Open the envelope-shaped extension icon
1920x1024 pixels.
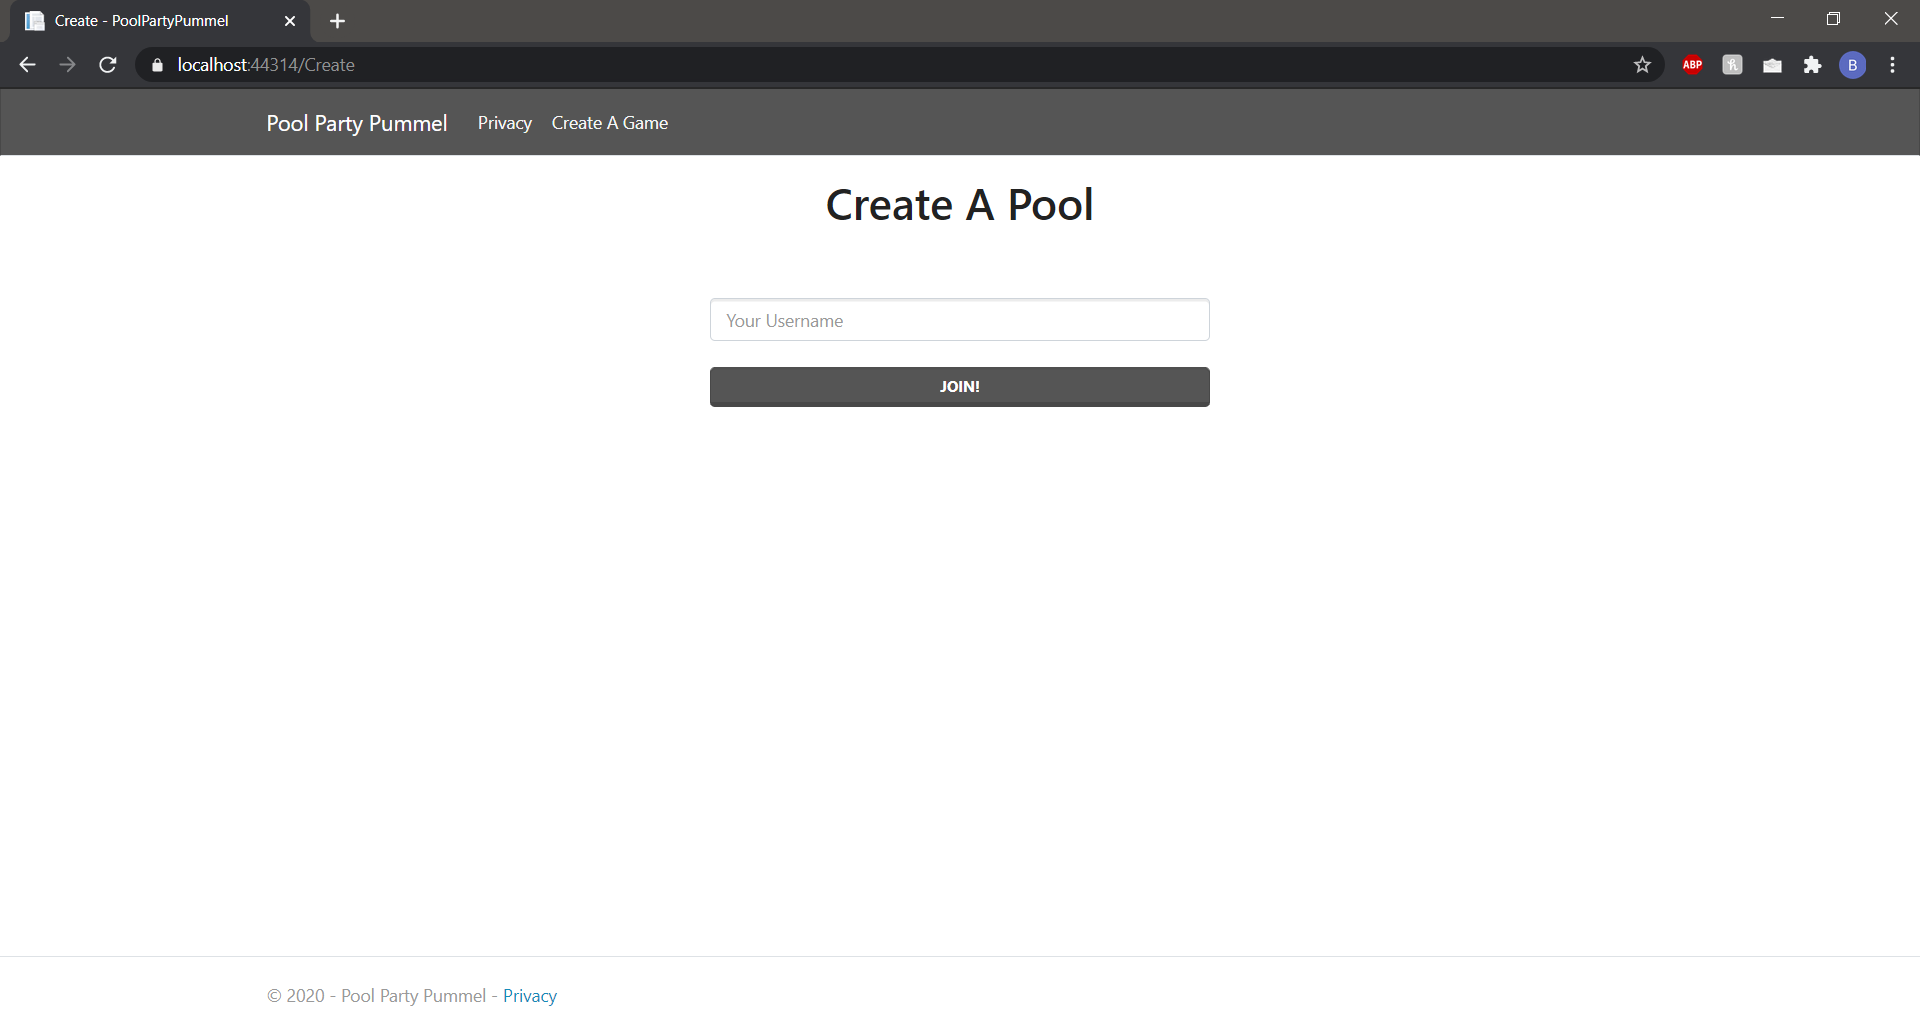[1772, 64]
